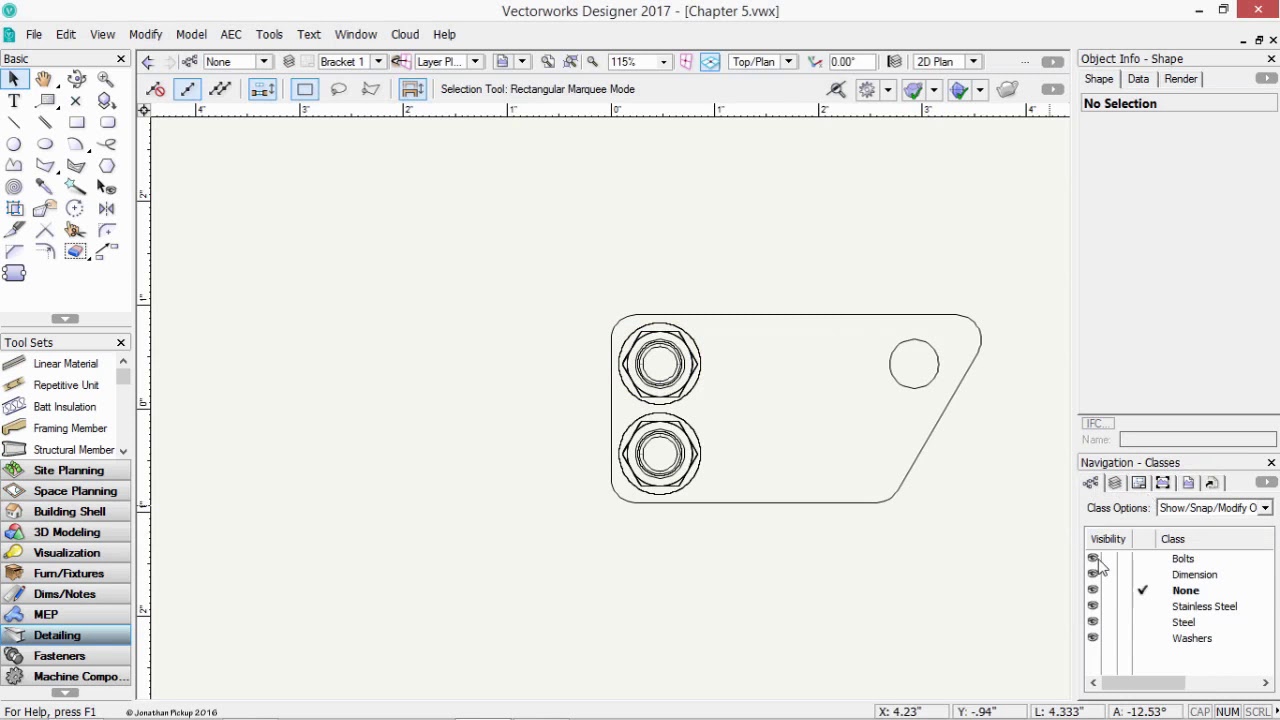Viewport: 1280px width, 720px height.
Task: Choose the Circle tool
Action: (x=14, y=144)
